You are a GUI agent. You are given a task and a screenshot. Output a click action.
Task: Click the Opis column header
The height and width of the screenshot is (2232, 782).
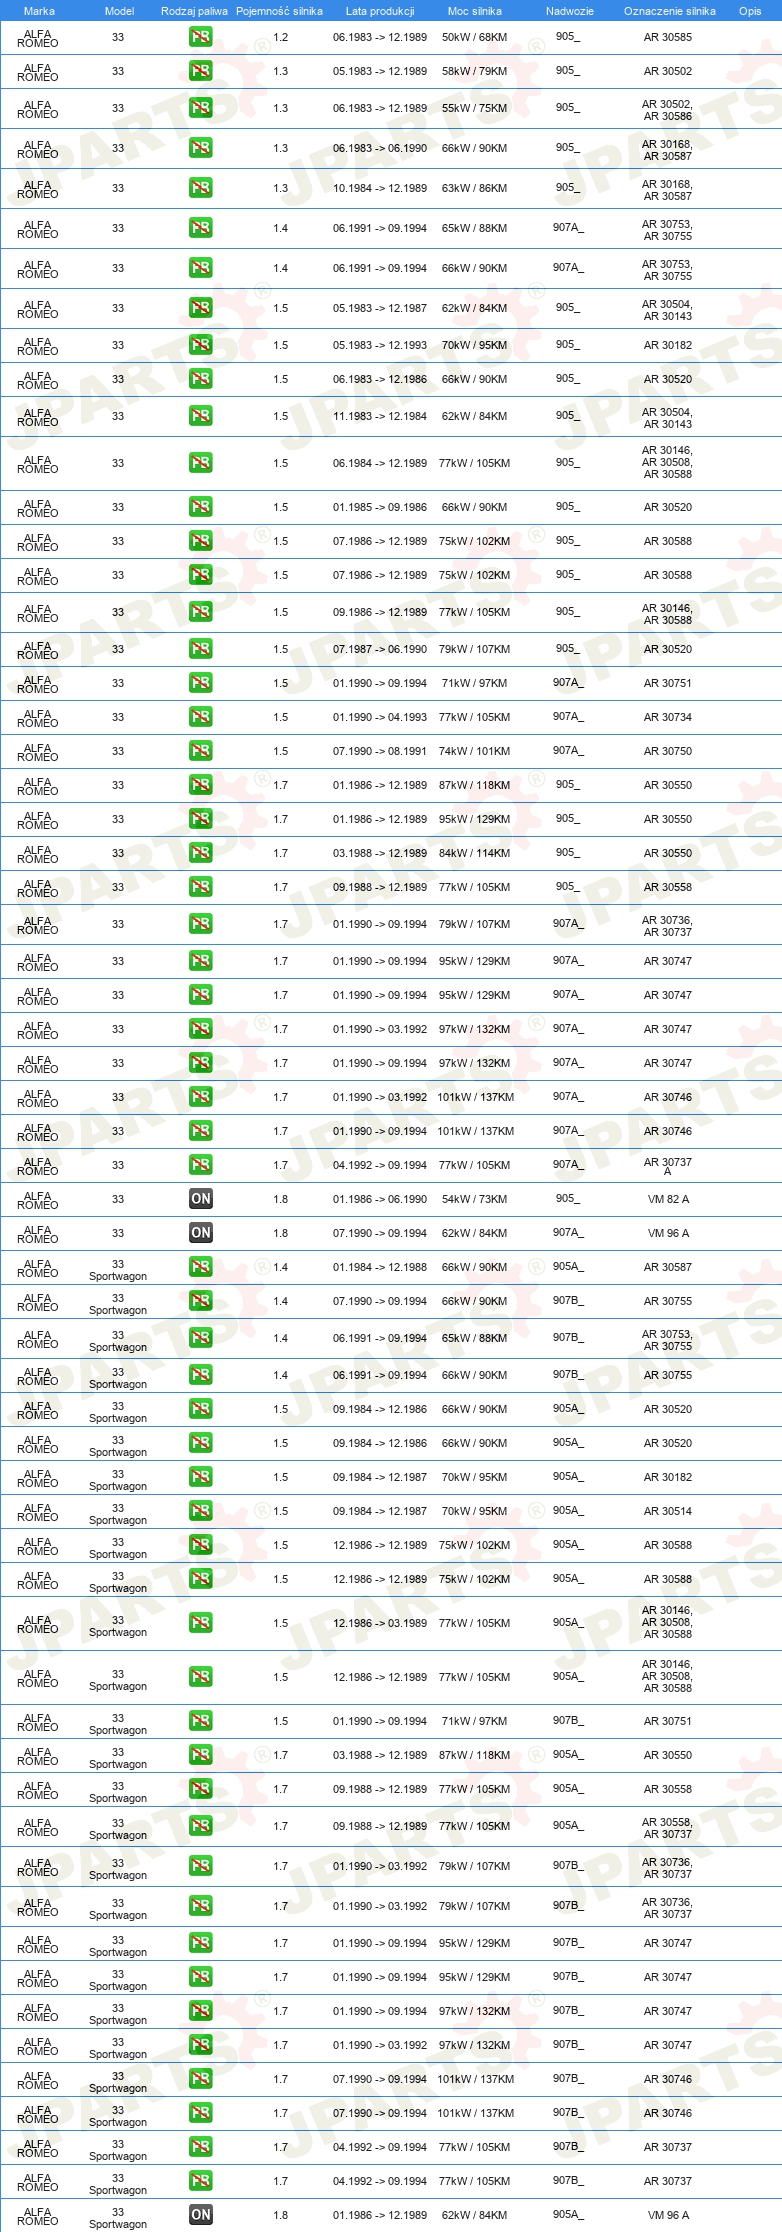pos(750,11)
